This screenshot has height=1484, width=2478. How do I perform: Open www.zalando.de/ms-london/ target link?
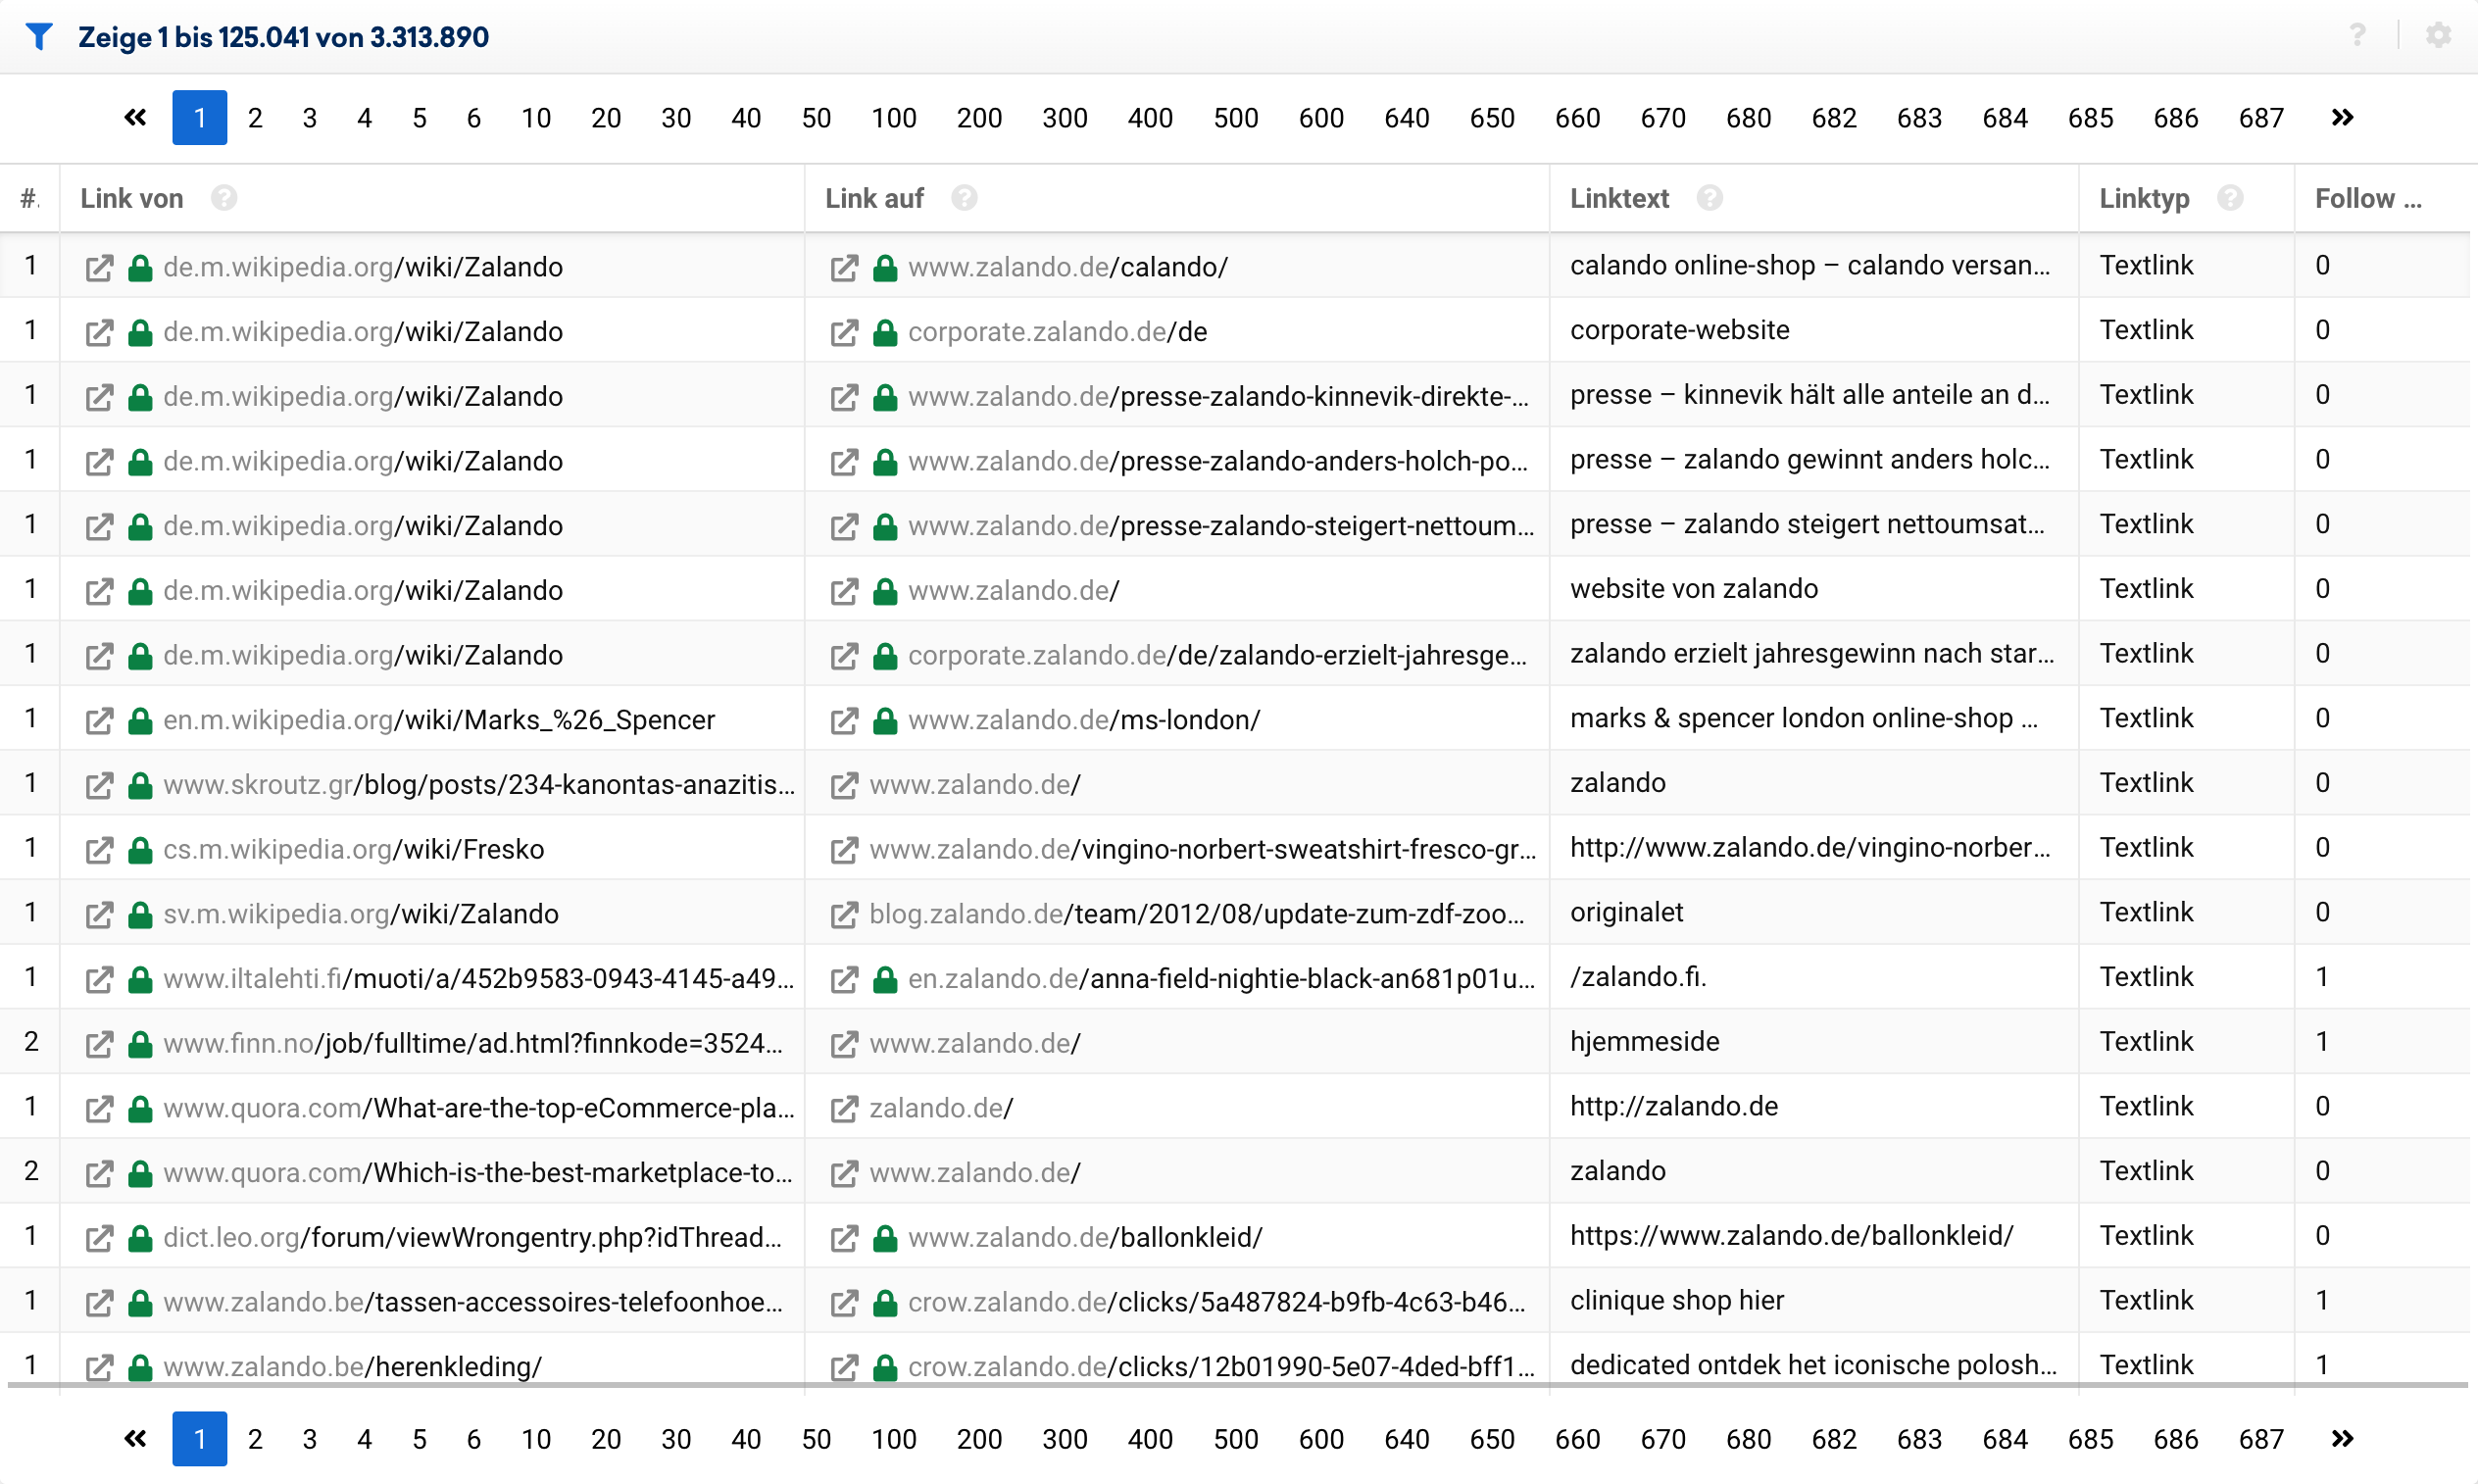click(x=1084, y=720)
